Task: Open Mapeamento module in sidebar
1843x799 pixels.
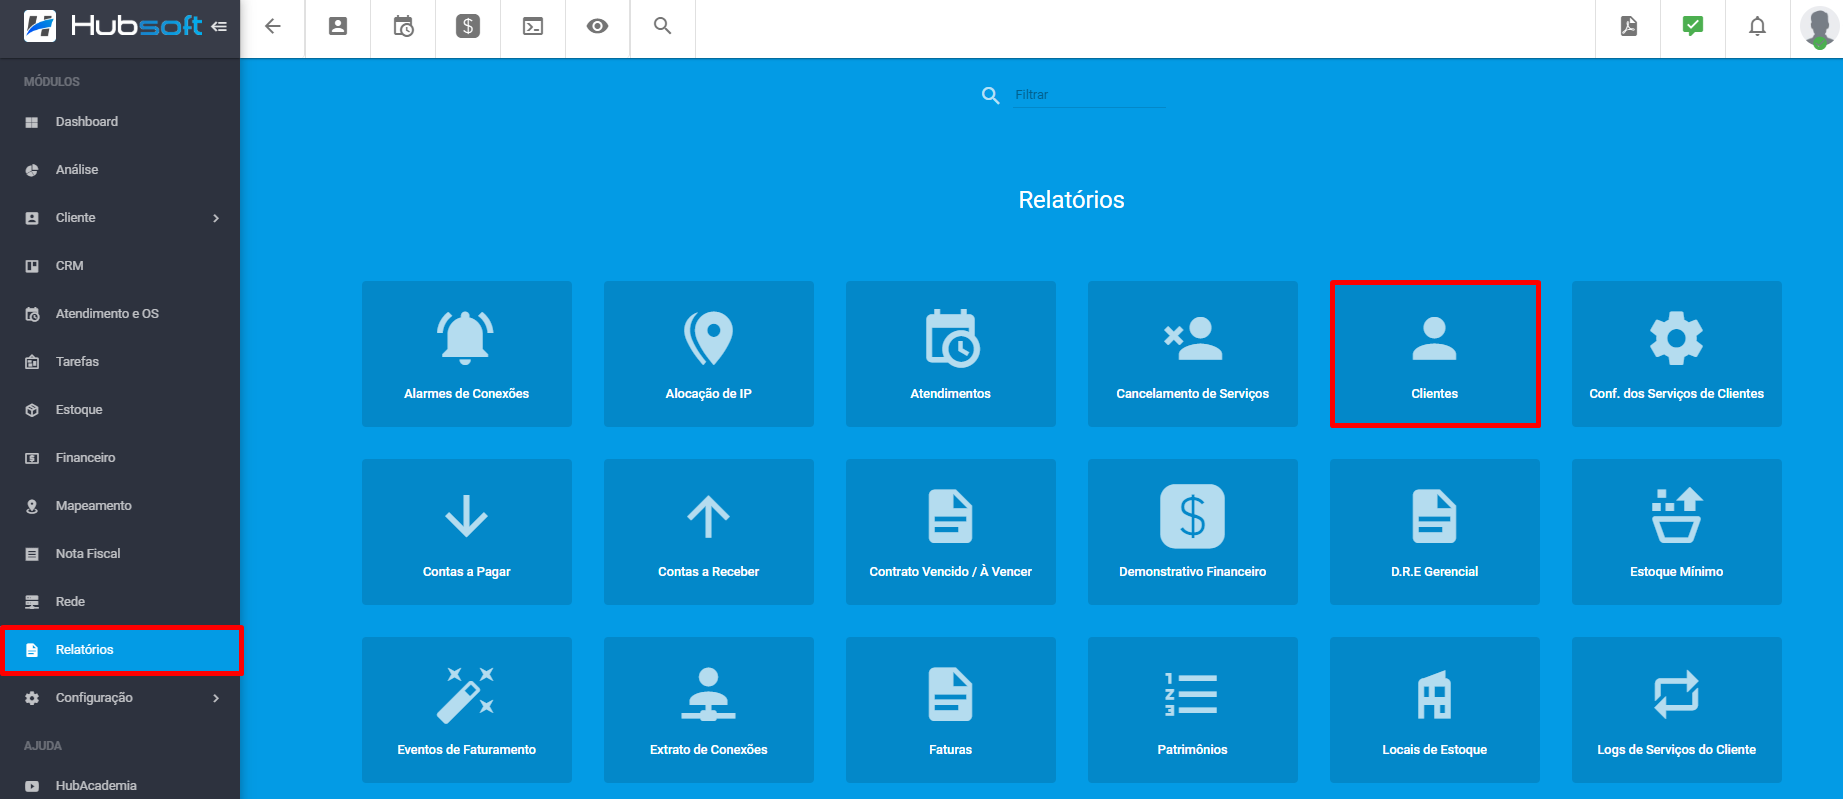Action: pos(120,506)
